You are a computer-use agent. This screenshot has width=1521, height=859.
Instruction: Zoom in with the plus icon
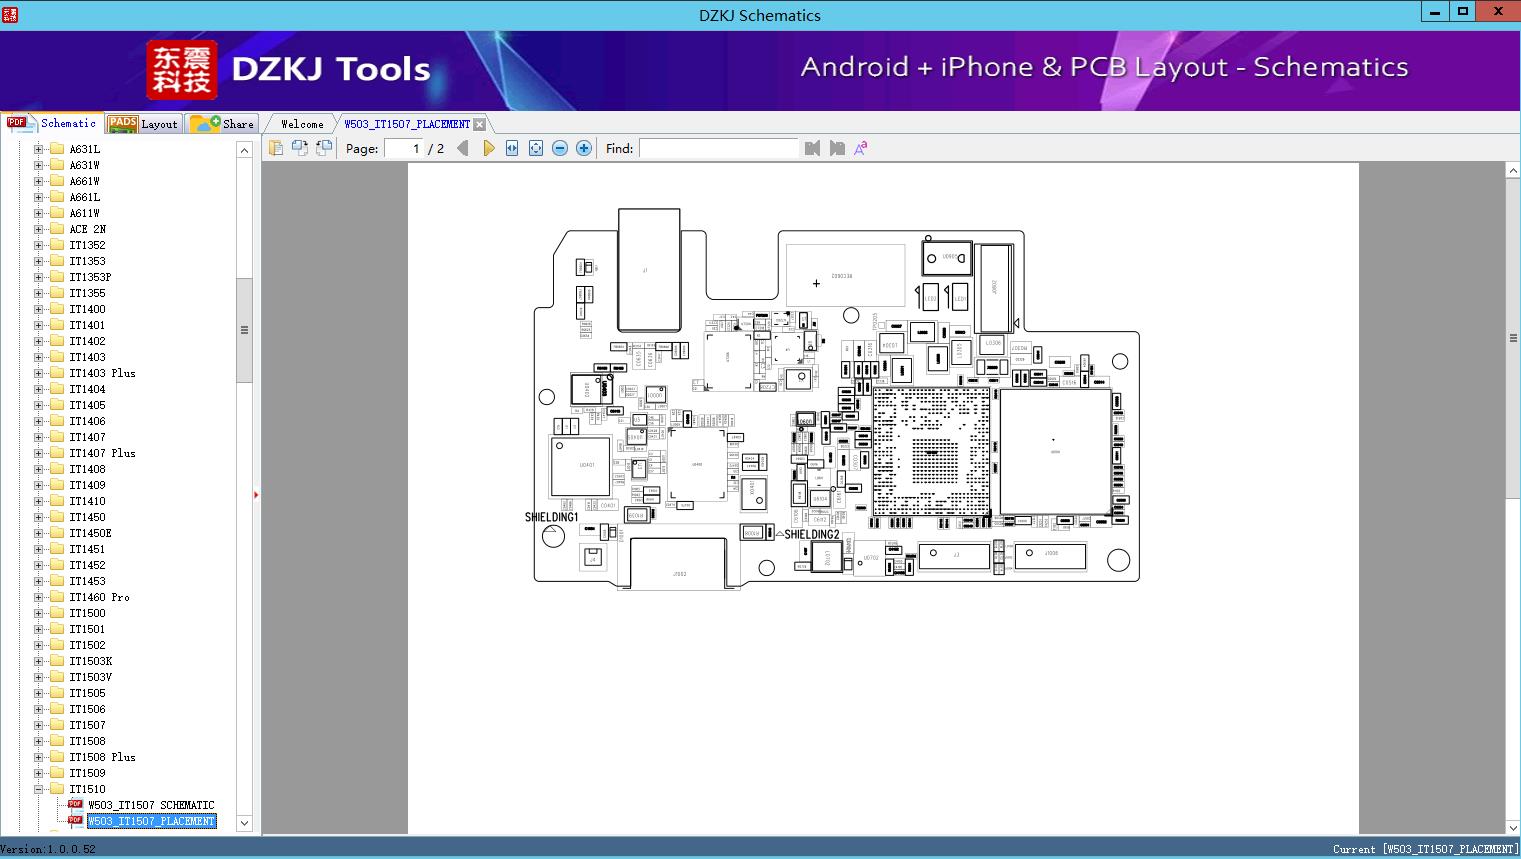pos(584,148)
